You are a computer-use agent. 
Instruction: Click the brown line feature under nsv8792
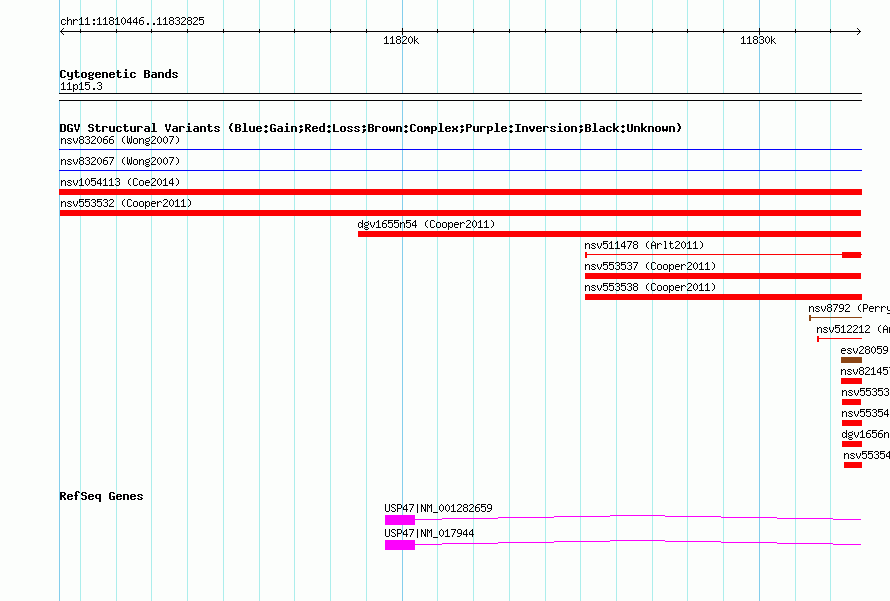(x=836, y=318)
